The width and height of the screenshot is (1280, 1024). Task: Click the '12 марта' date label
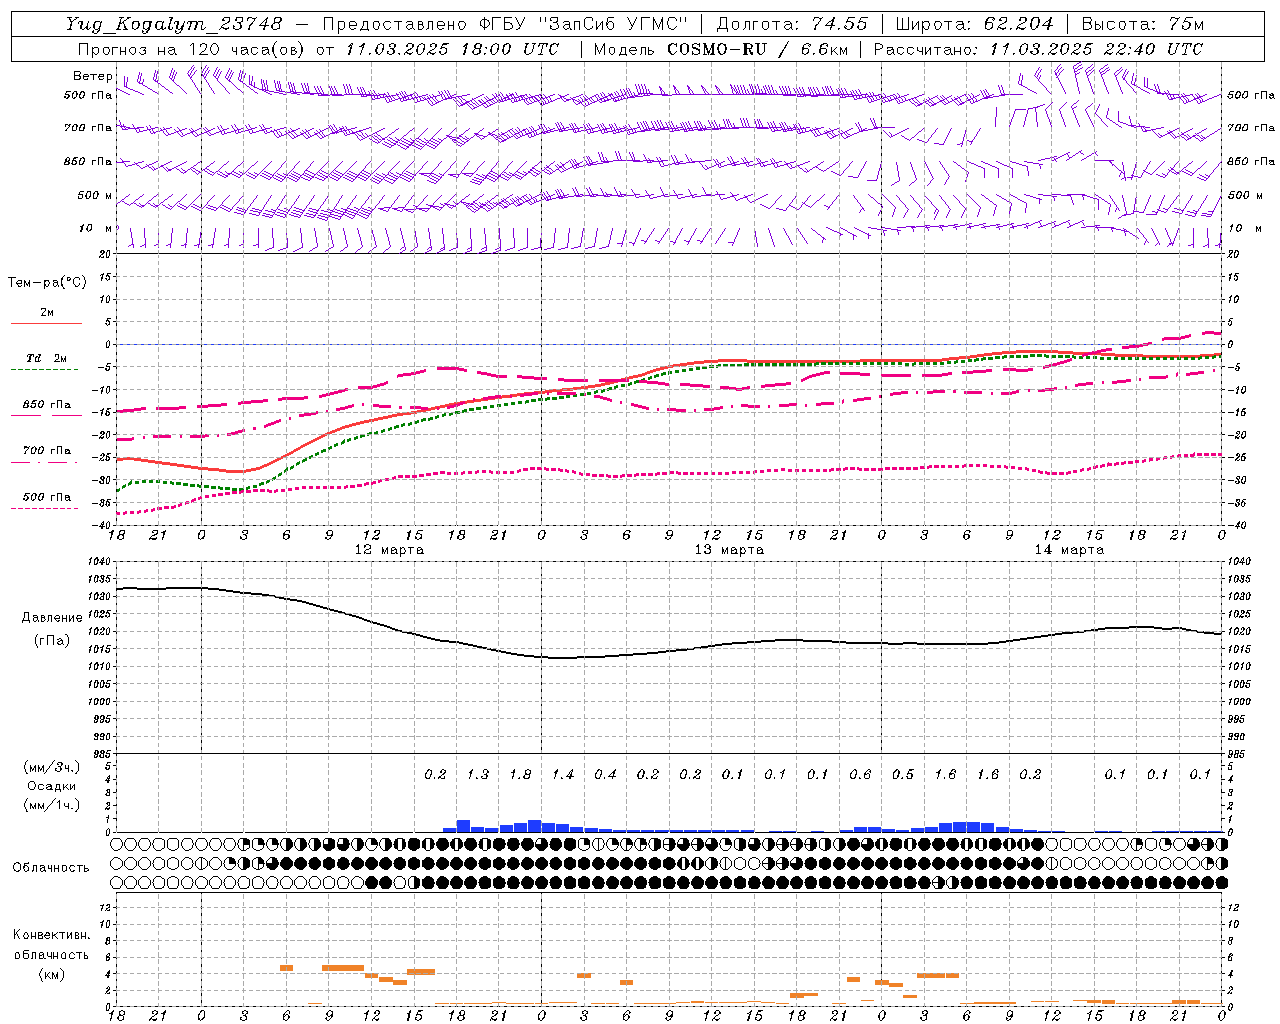[x=390, y=550]
